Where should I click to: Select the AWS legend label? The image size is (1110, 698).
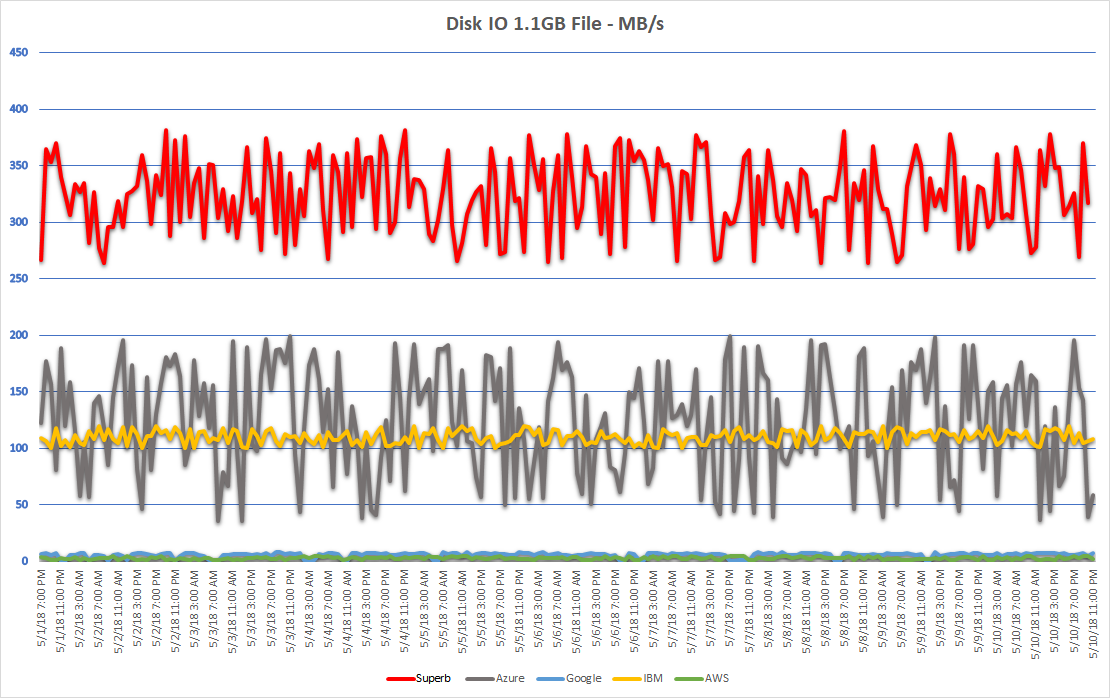coord(715,678)
